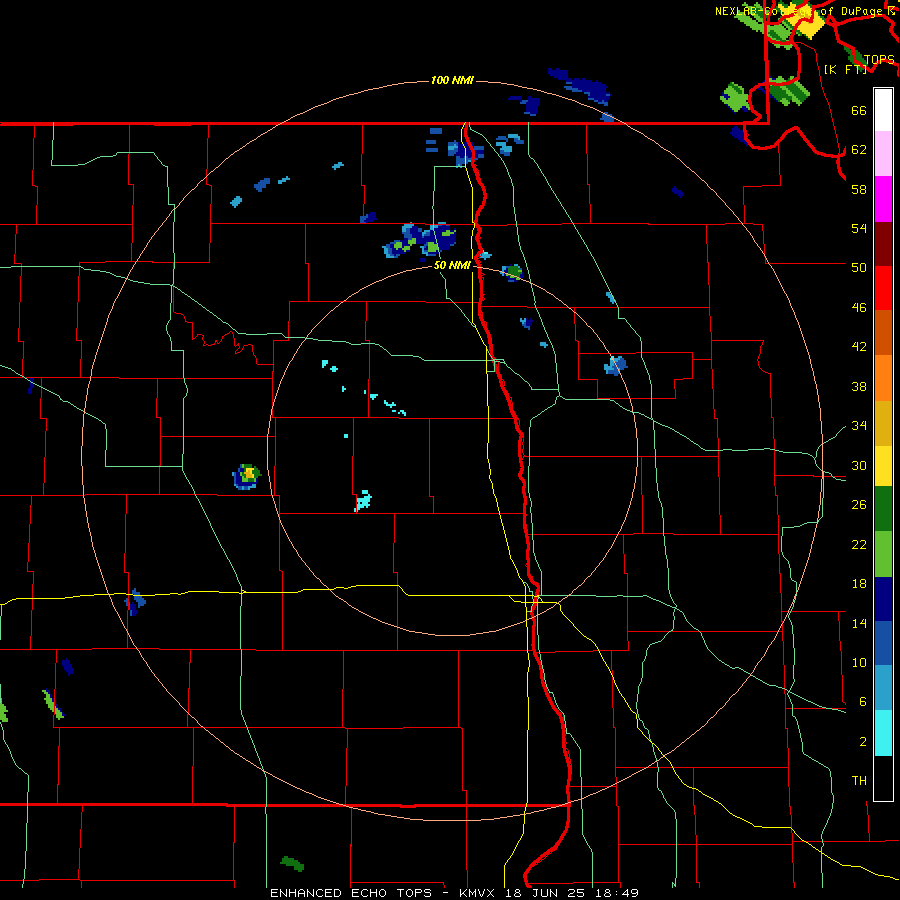Click the "54" legend value
Viewport: 900px width, 900px height.
(x=859, y=228)
